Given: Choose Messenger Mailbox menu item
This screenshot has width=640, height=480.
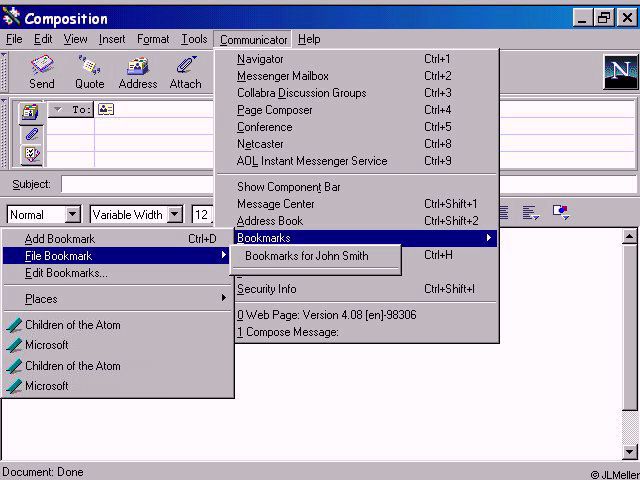Looking at the screenshot, I should click(357, 76).
